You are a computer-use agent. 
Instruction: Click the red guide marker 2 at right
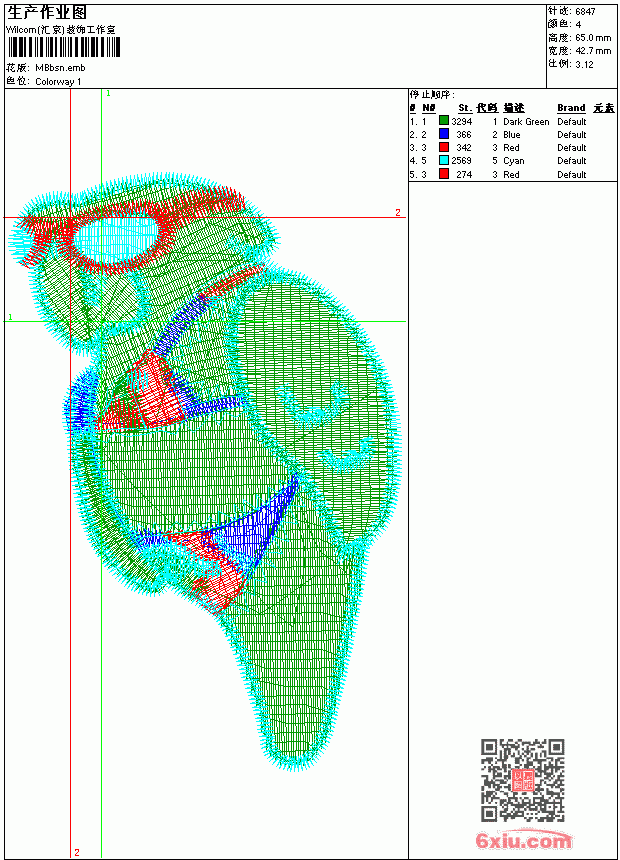(398, 212)
